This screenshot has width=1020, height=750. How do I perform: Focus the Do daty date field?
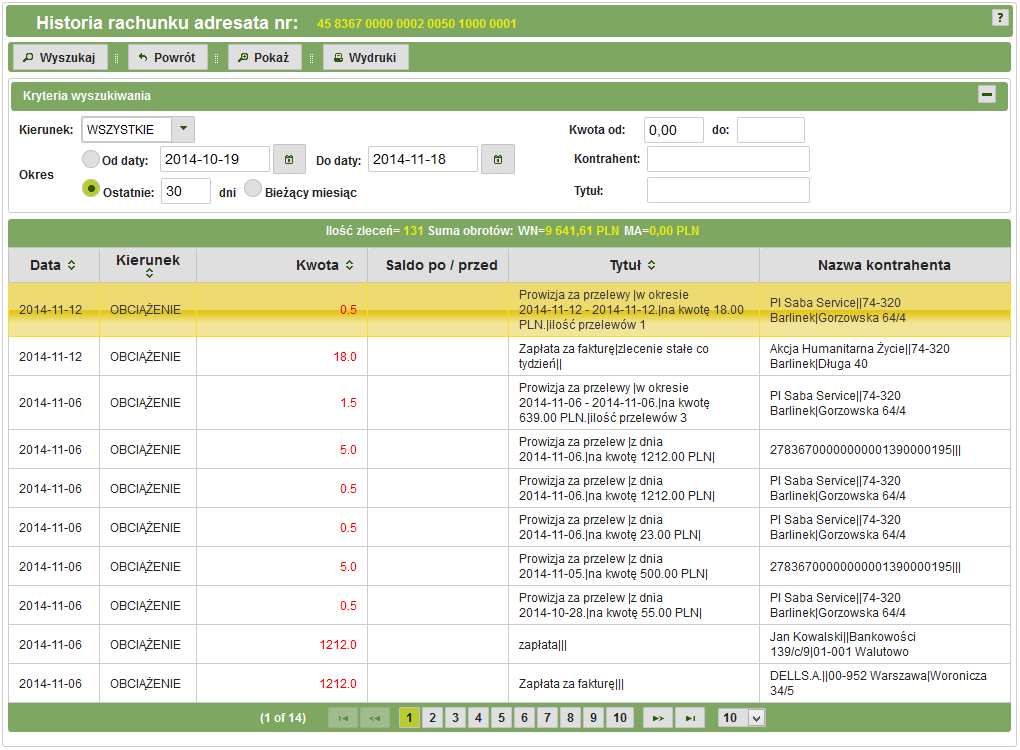pos(423,159)
